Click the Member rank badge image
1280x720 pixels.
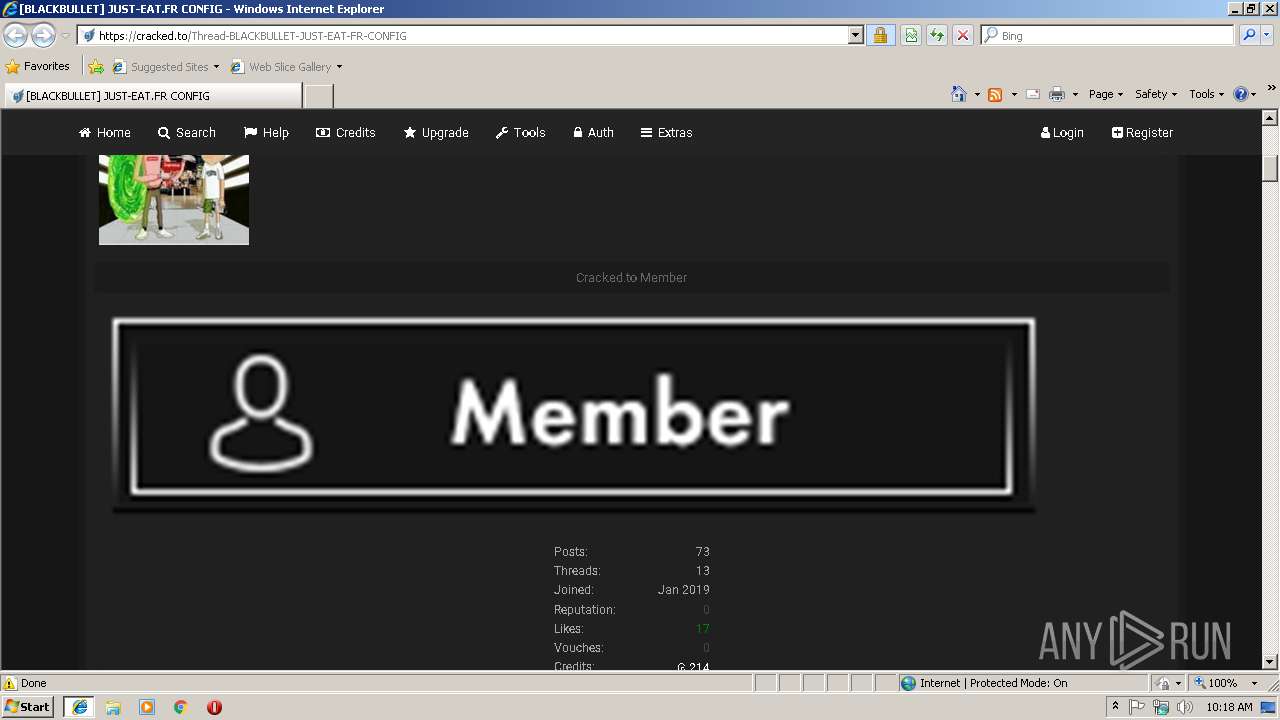[574, 414]
